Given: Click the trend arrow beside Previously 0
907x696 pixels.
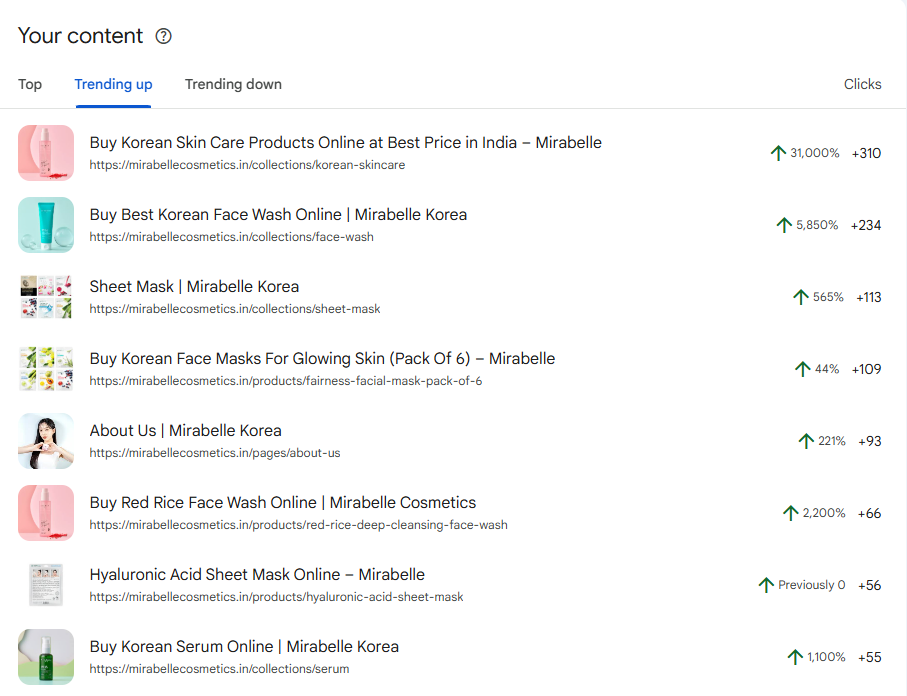Looking at the screenshot, I should pyautogui.click(x=766, y=584).
